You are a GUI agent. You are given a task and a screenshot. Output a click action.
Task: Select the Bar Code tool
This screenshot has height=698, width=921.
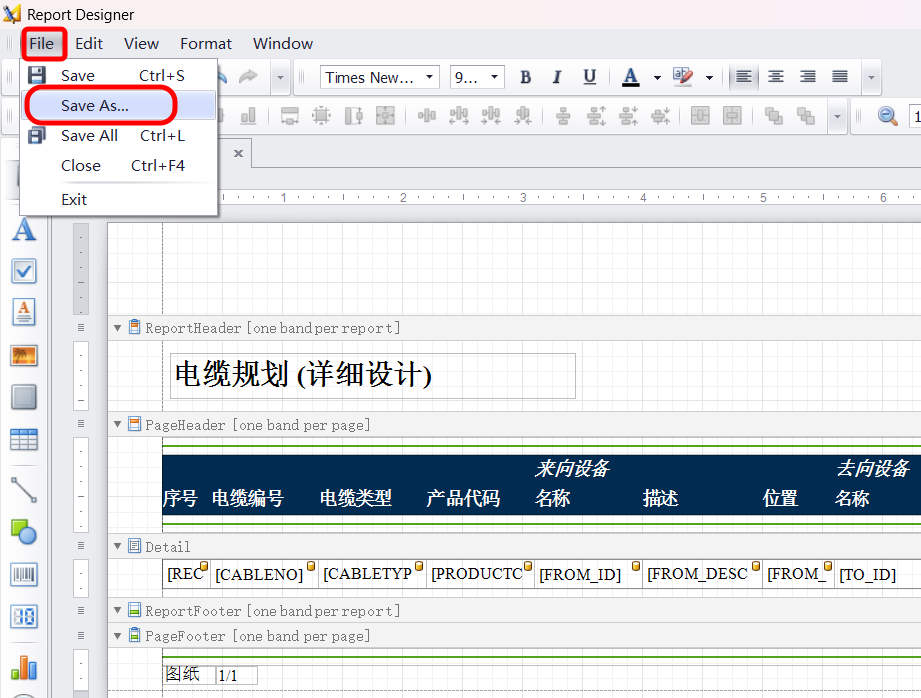24,574
